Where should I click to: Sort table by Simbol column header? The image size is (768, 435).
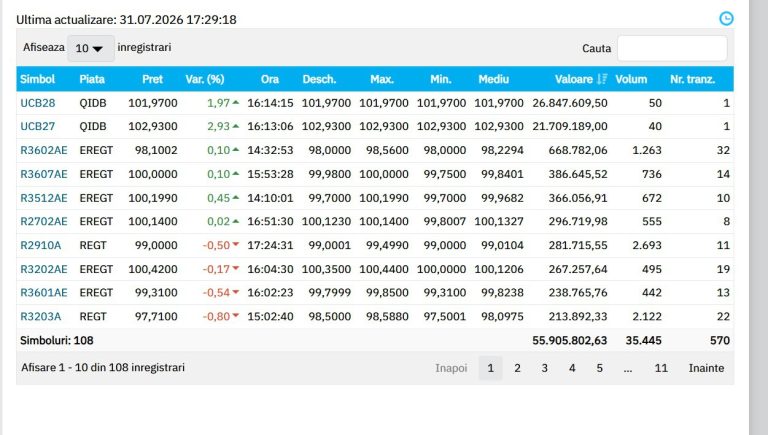click(37, 79)
